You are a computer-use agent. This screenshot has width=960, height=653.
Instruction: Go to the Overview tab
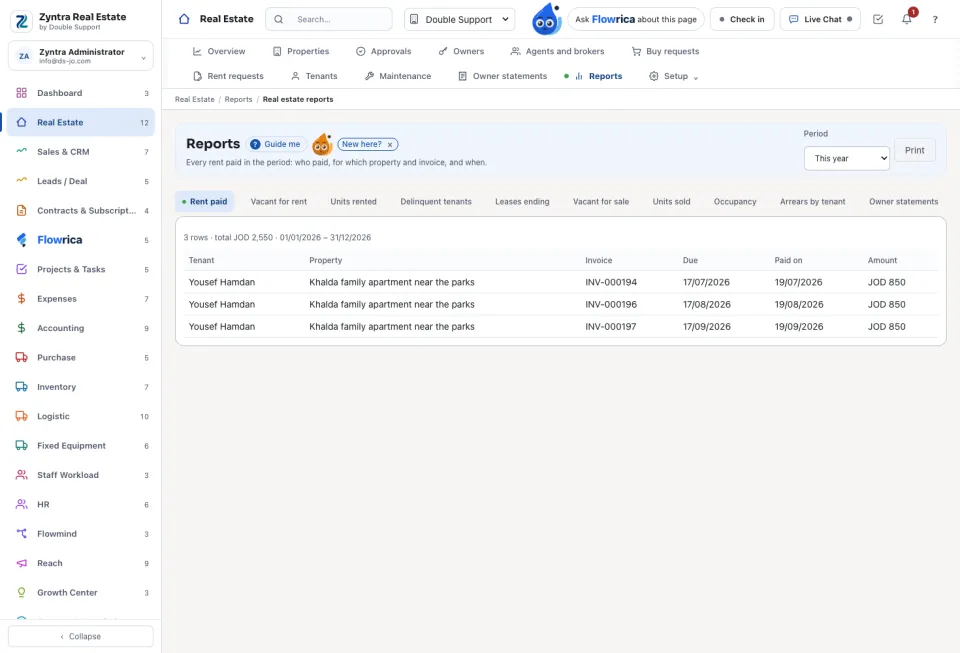[219, 51]
